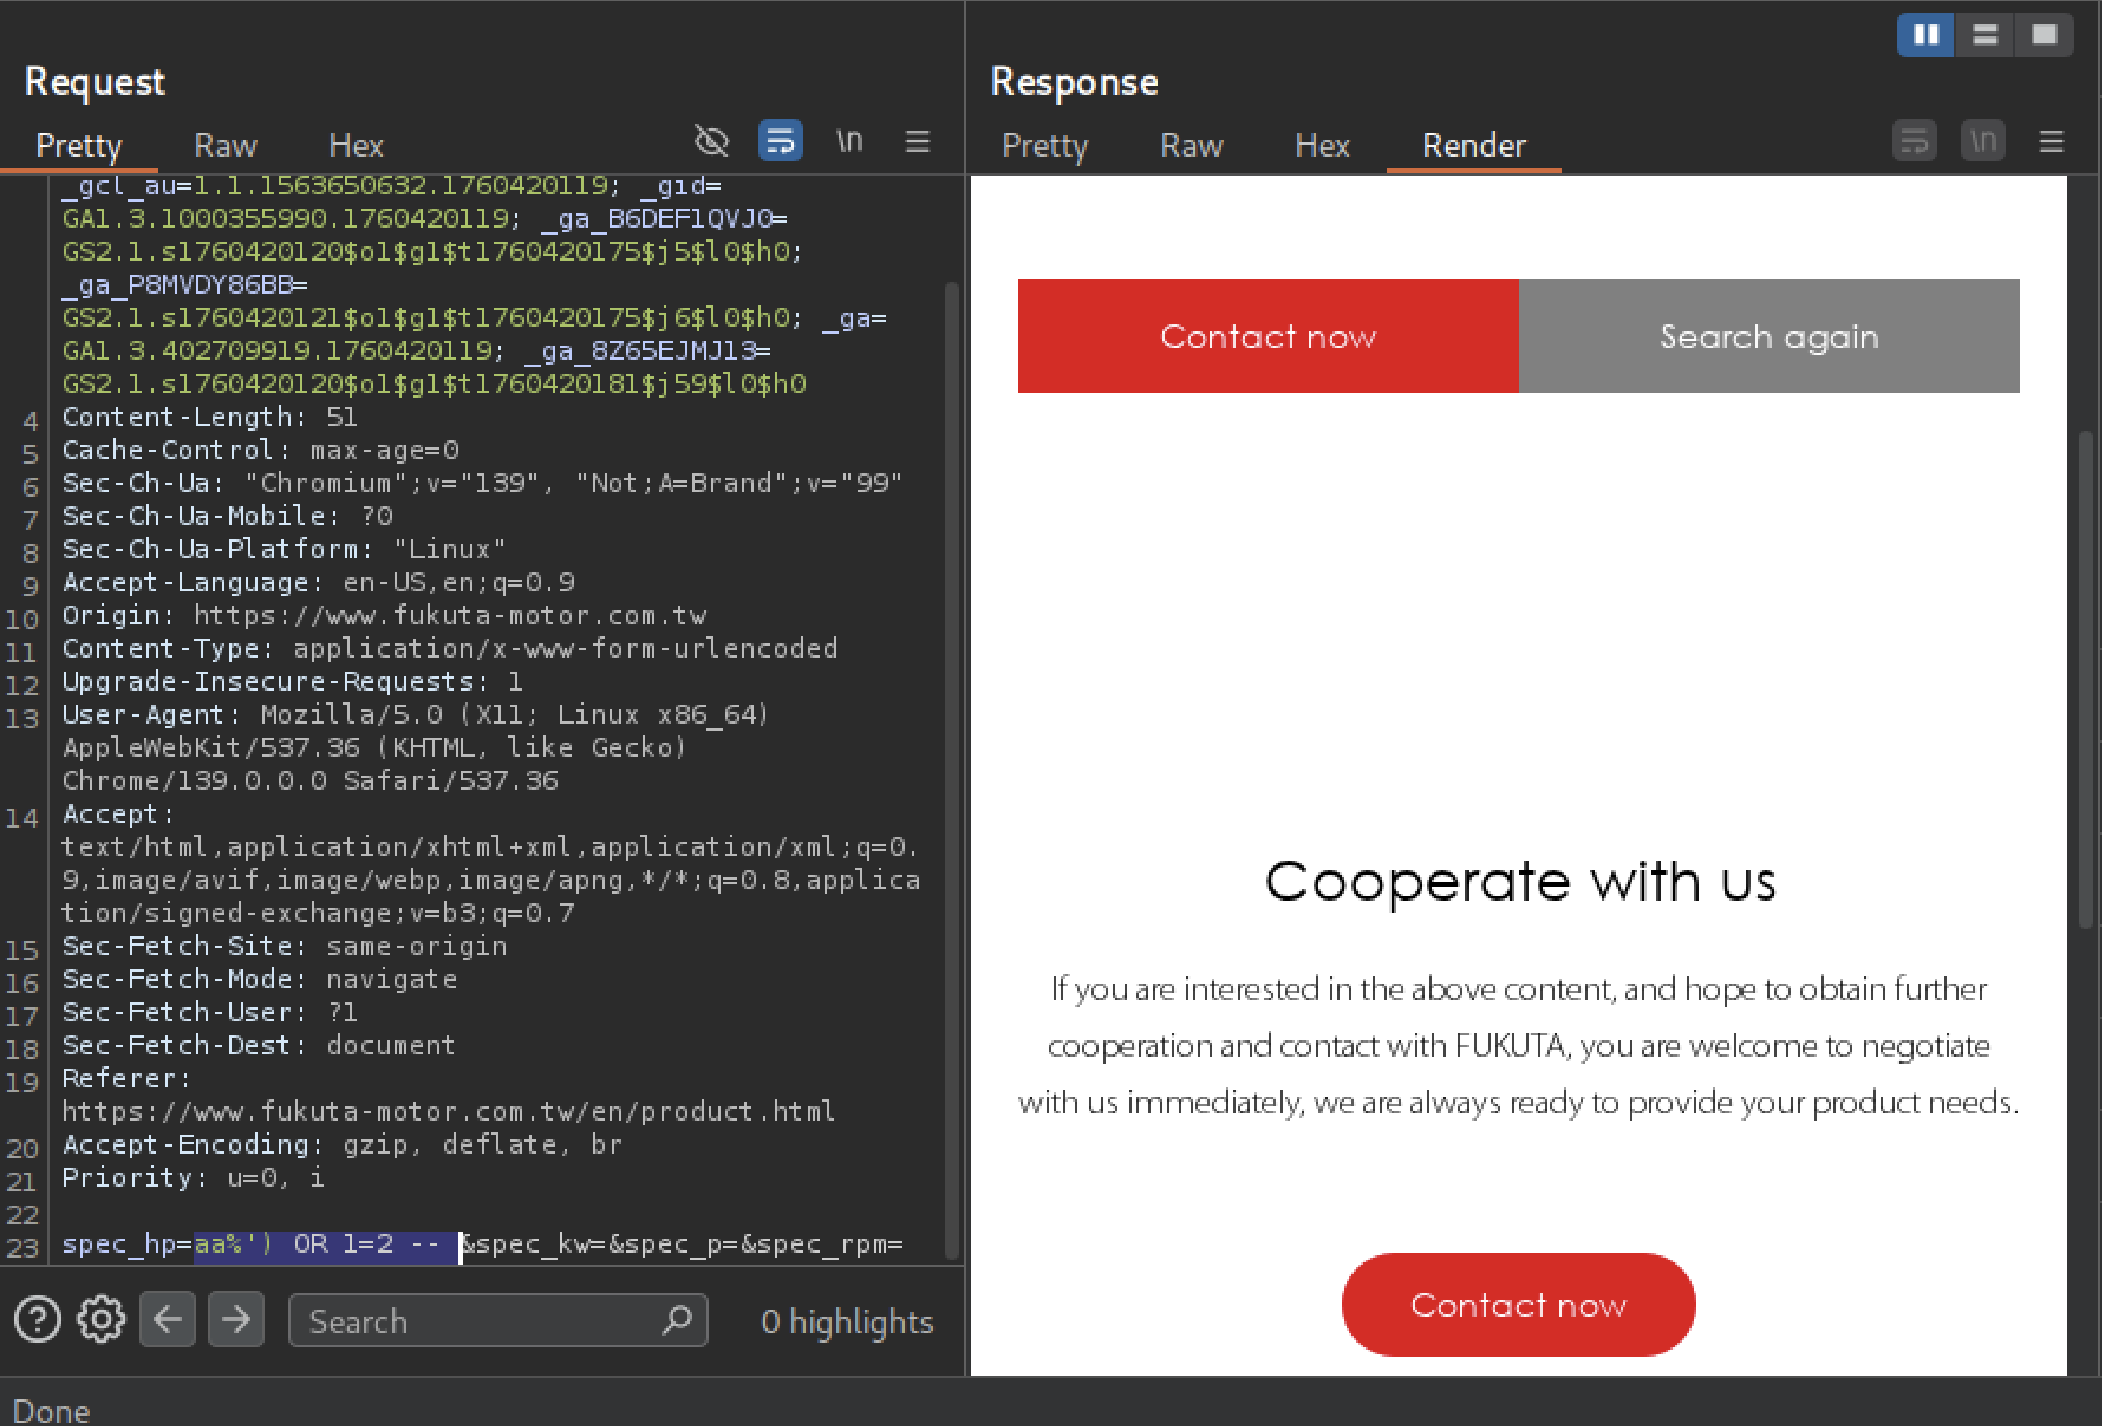Open search settings gear icon

click(x=101, y=1320)
